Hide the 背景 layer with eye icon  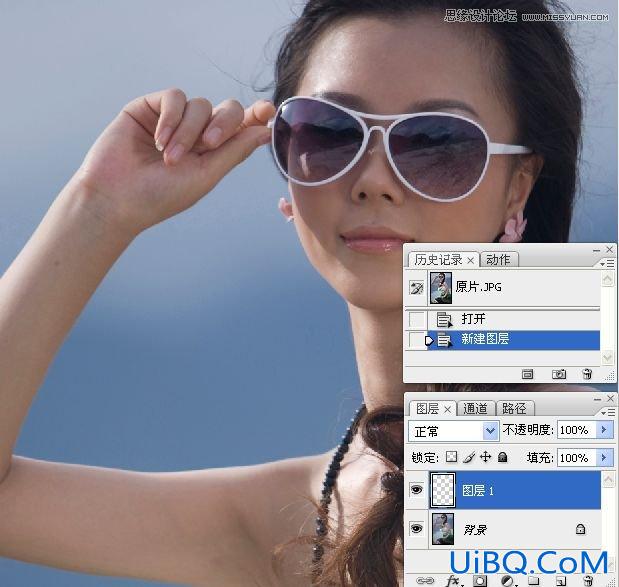coord(416,528)
